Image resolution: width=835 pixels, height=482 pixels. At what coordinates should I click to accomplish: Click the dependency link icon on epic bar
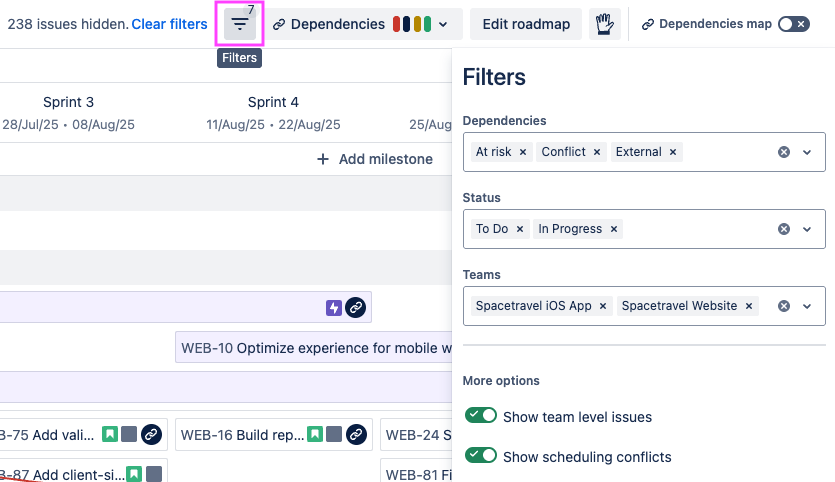coord(355,308)
